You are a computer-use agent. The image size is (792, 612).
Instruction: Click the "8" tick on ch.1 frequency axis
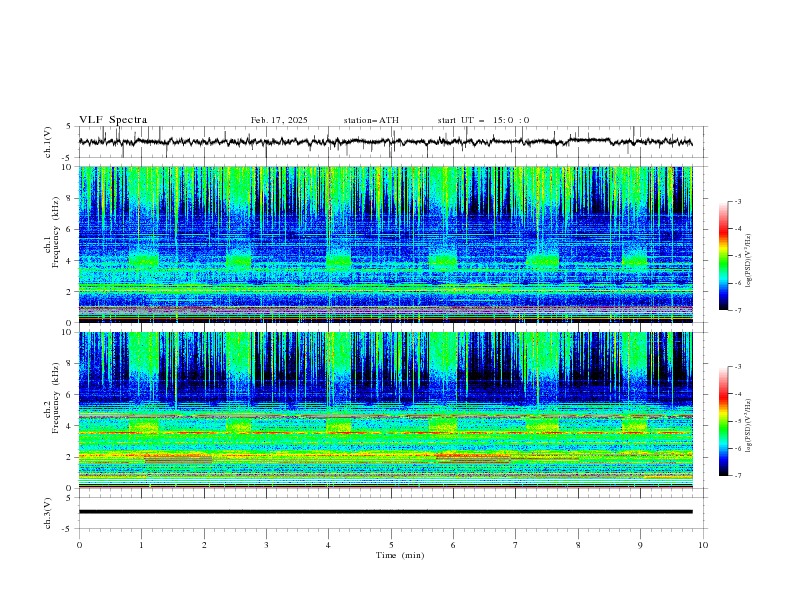tap(70, 198)
